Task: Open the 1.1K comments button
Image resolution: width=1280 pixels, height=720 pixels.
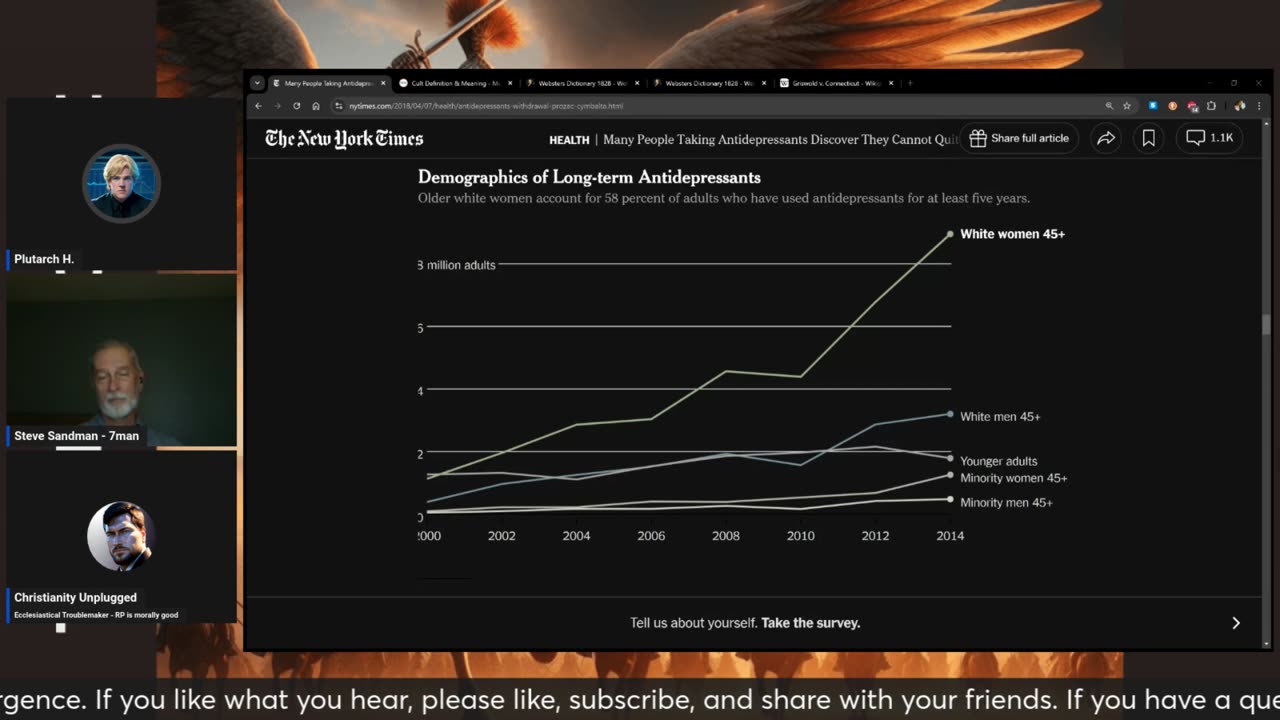Action: 1209,138
